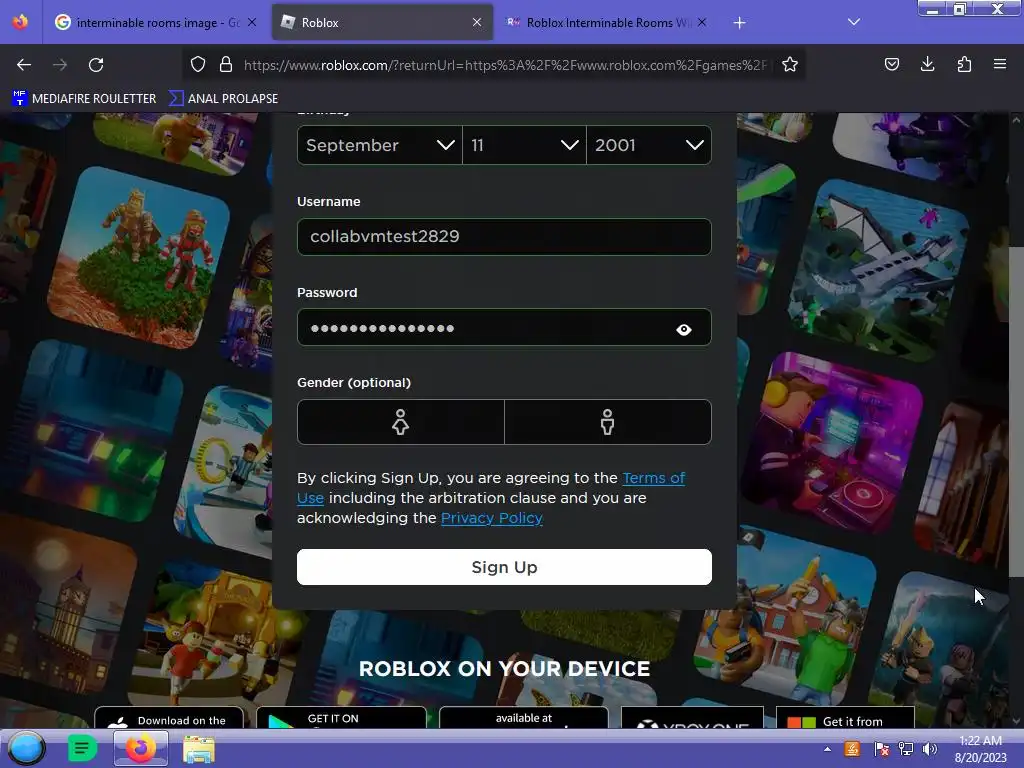Open the Pocket save button

tap(891, 64)
